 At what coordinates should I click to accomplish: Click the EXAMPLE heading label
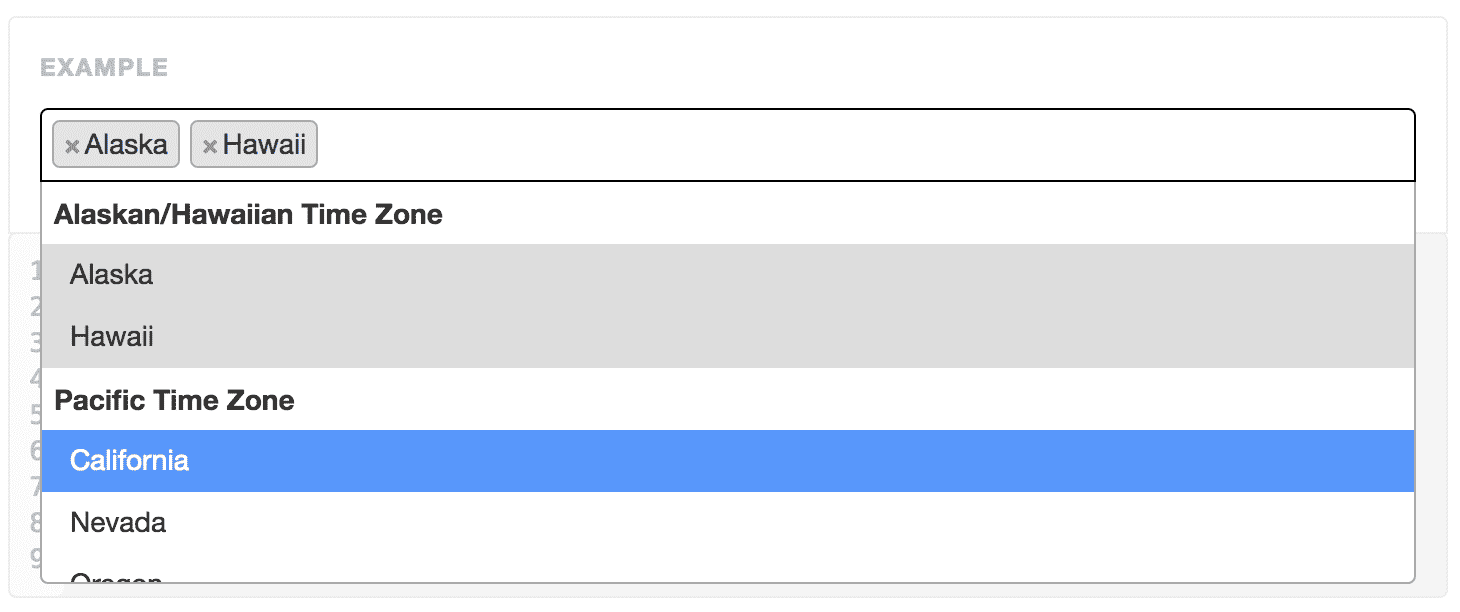(103, 67)
